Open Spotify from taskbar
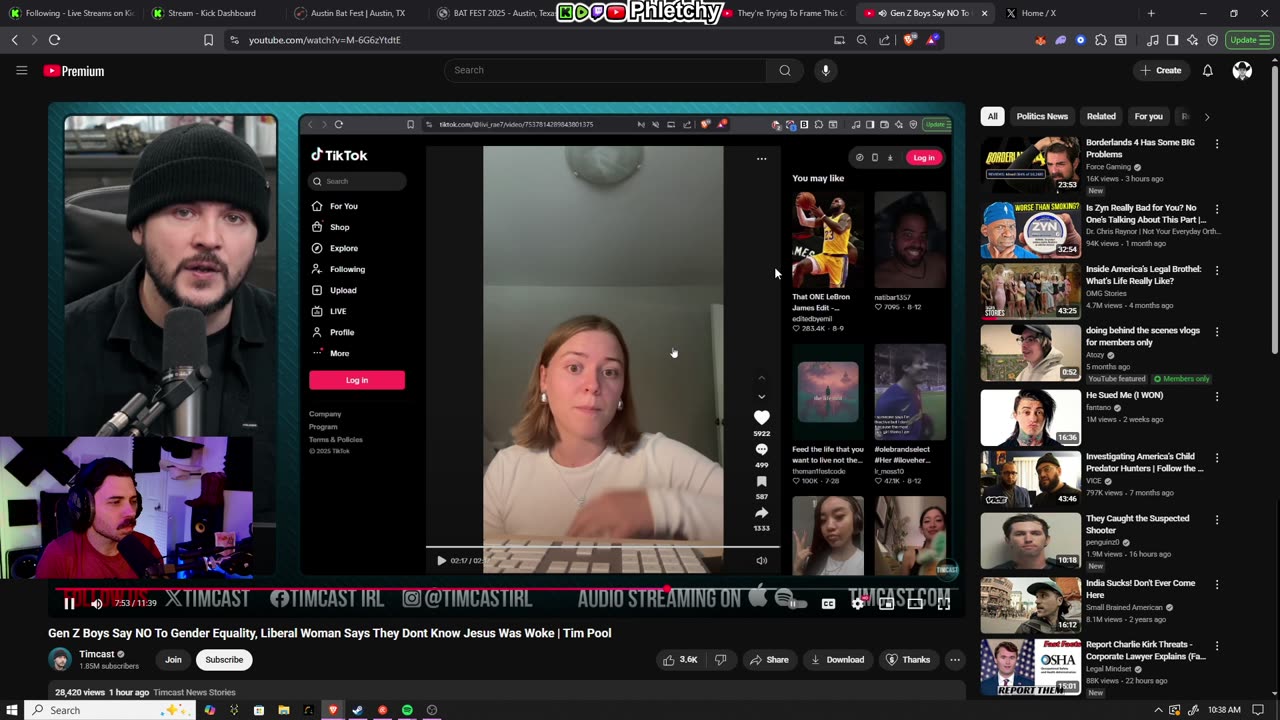The width and height of the screenshot is (1280, 720). click(407, 710)
